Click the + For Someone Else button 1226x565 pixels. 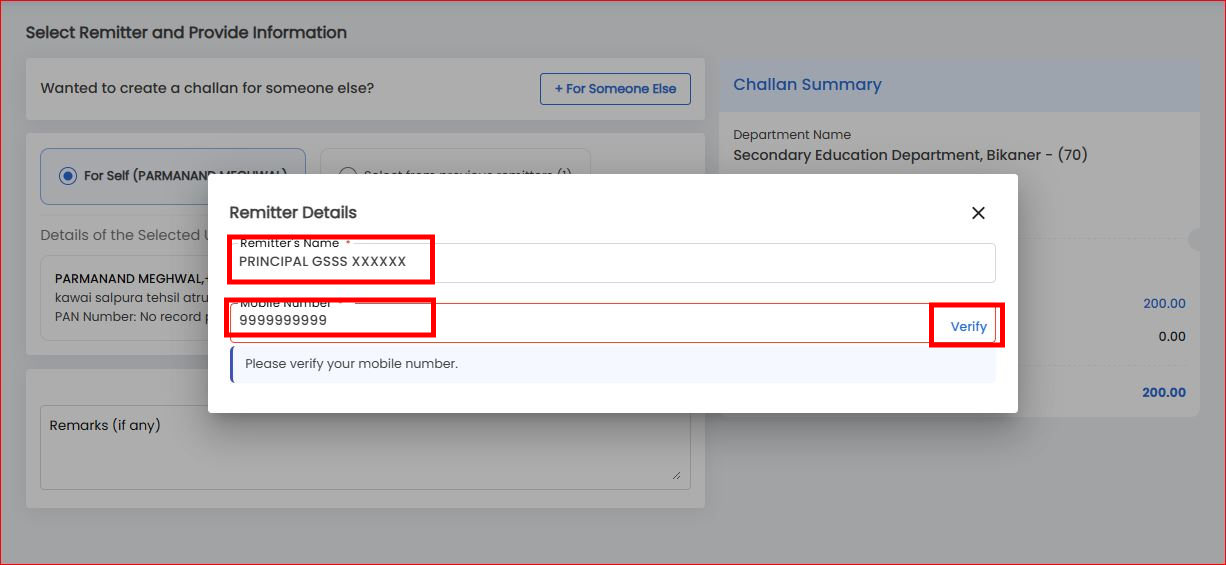click(x=615, y=88)
